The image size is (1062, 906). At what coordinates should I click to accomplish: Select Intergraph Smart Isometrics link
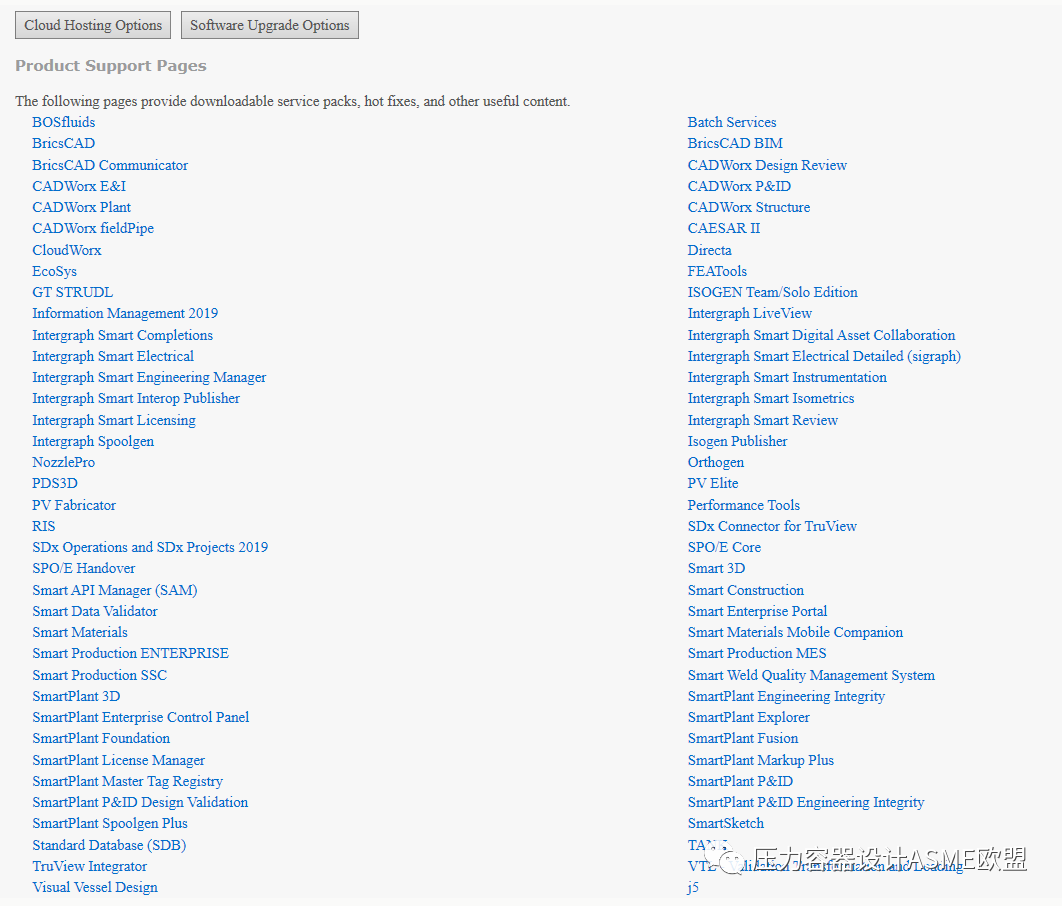(771, 398)
